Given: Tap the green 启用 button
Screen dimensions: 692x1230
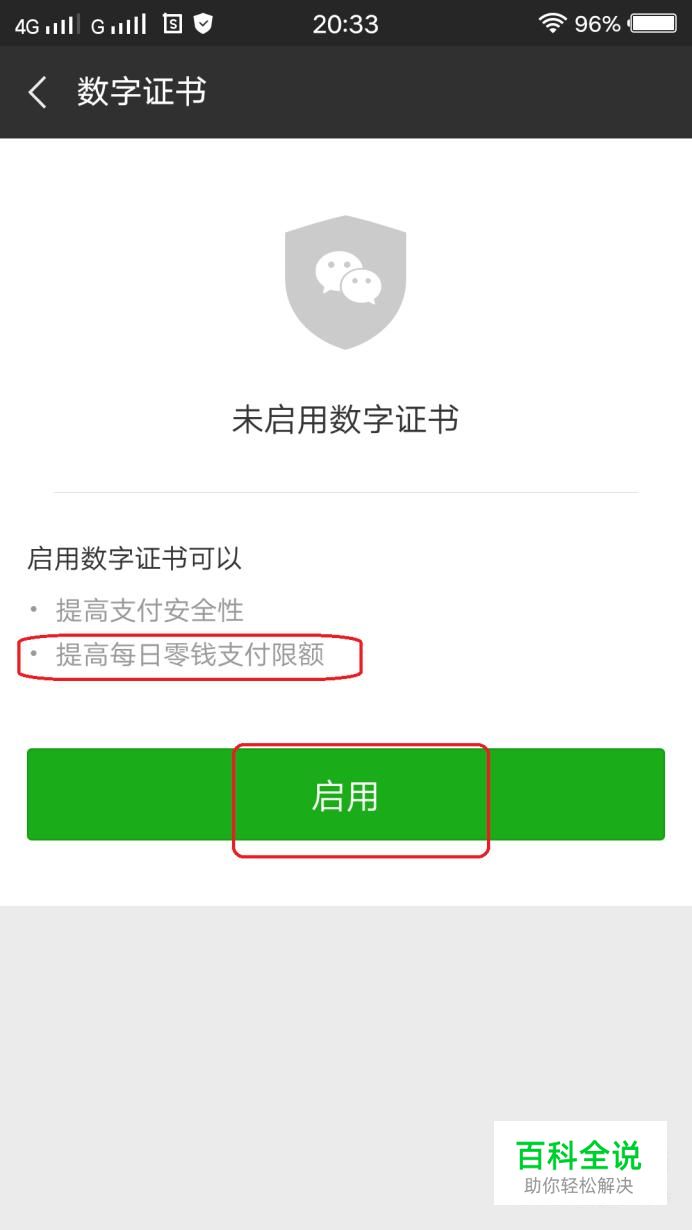Looking at the screenshot, I should click(345, 795).
